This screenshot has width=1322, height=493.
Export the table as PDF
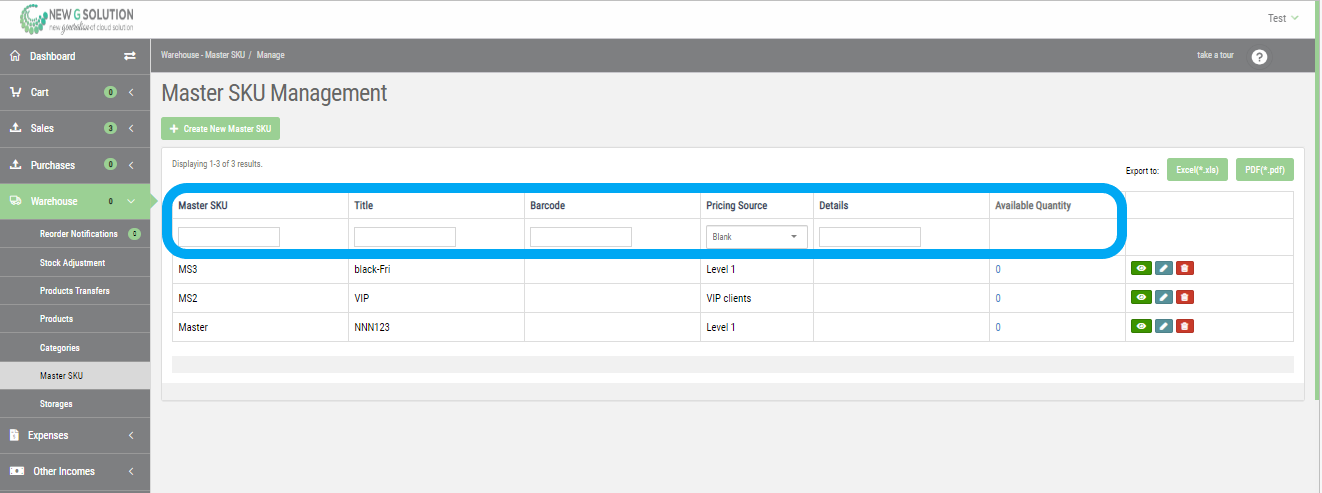click(x=1264, y=170)
